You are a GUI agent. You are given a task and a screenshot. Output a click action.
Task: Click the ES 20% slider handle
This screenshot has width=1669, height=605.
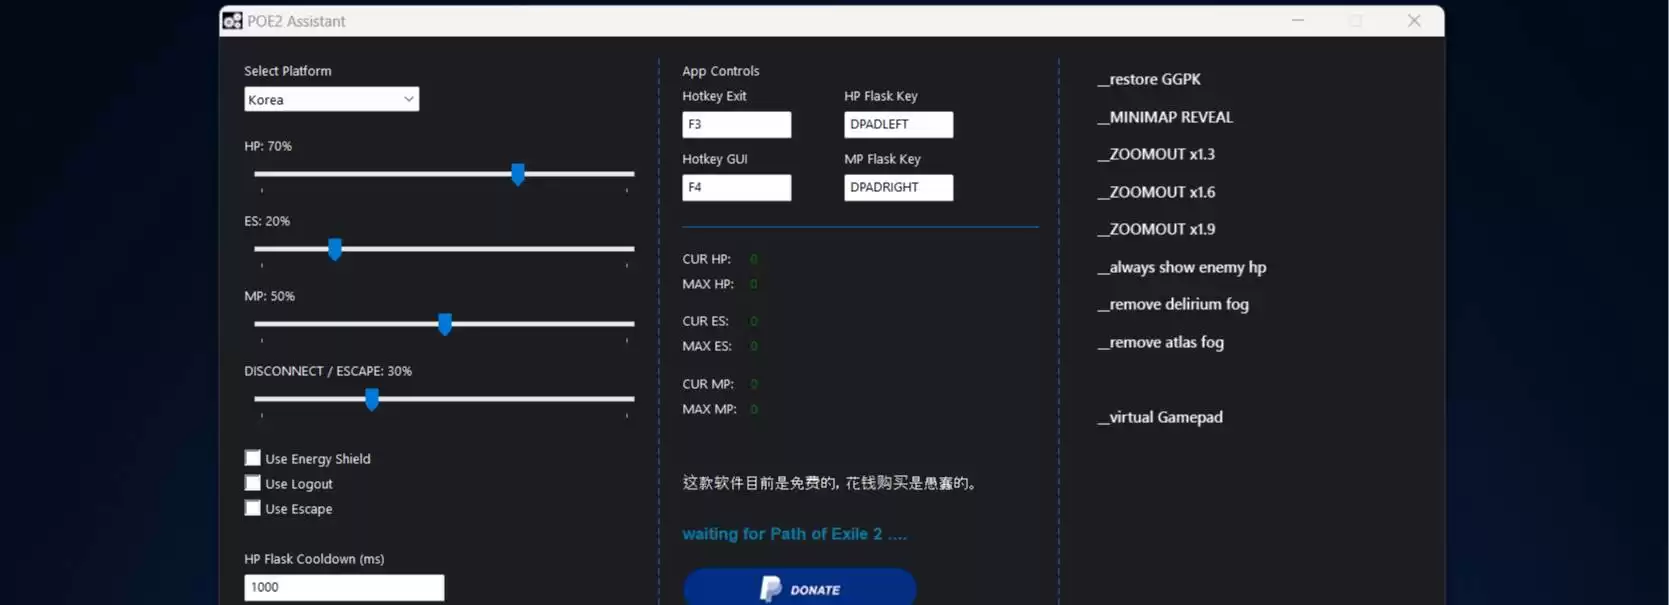click(x=335, y=250)
